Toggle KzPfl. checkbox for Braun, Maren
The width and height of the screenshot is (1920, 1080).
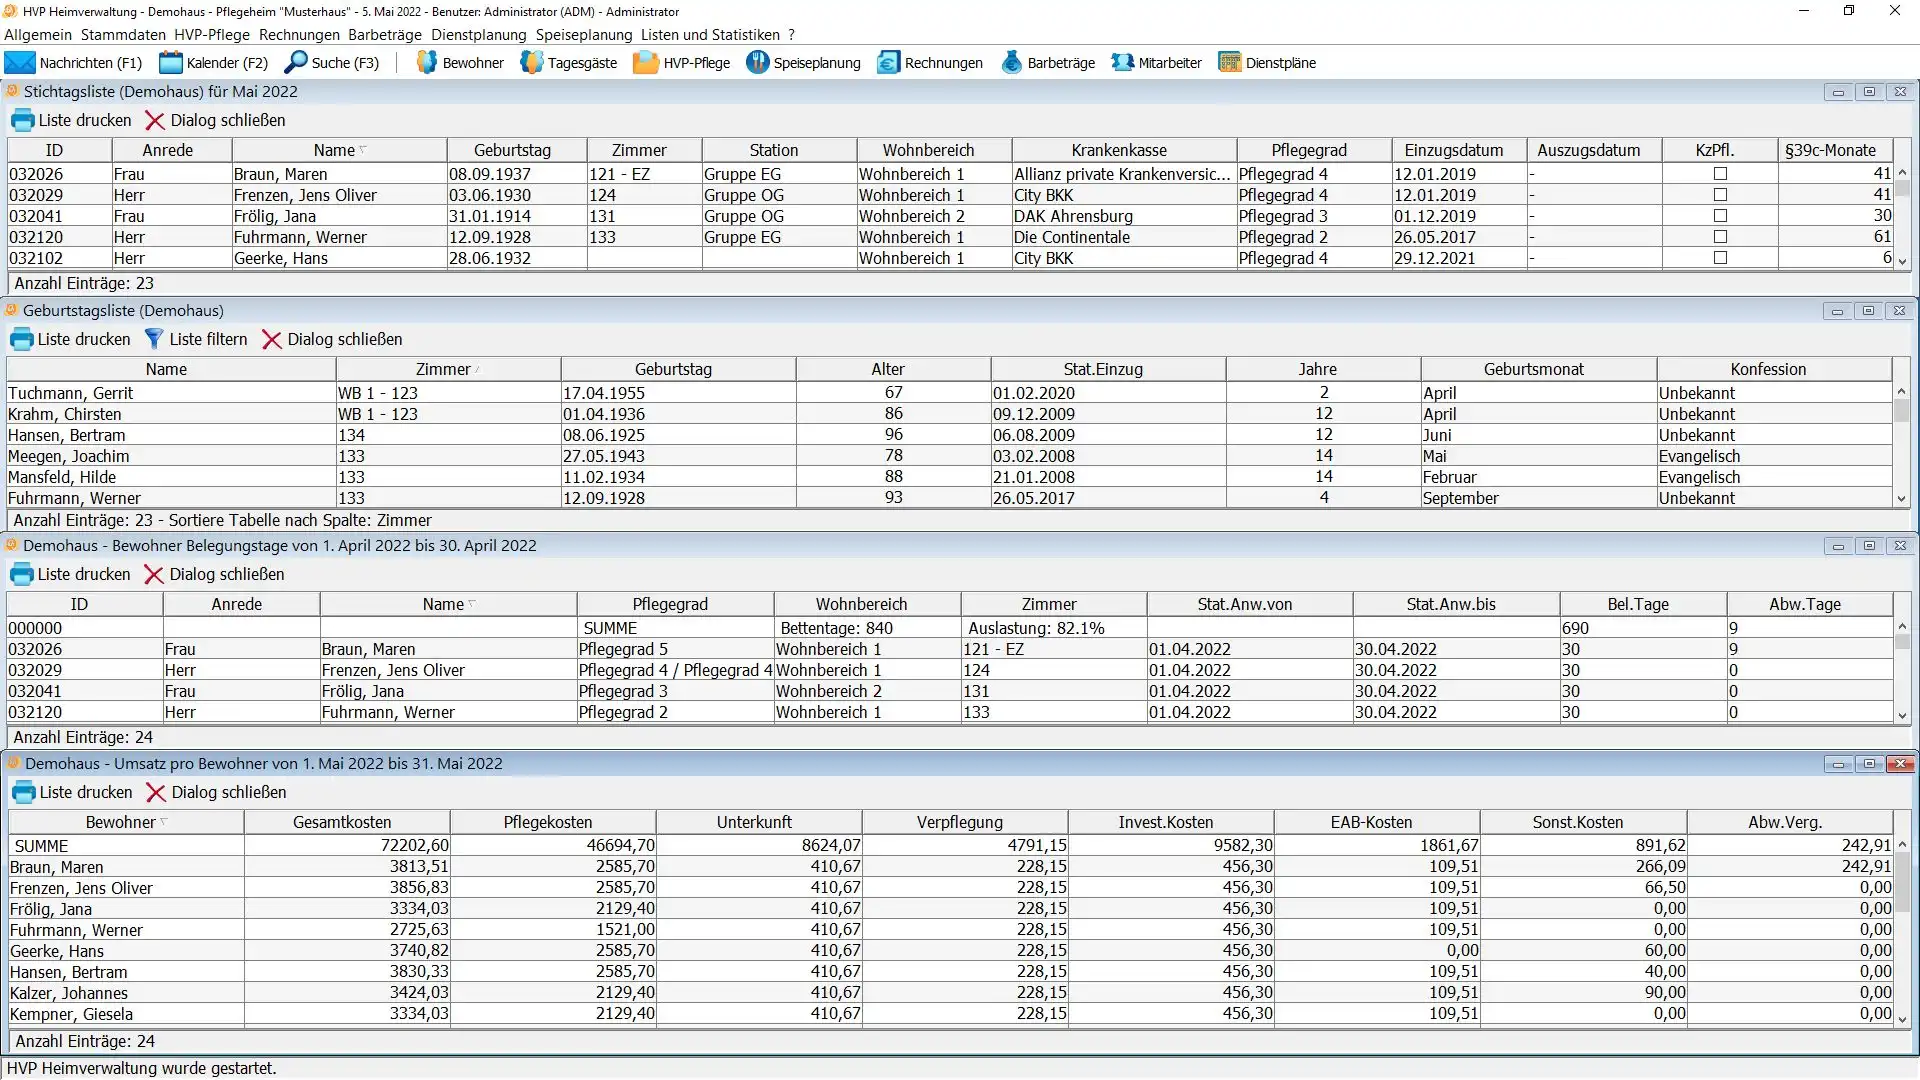coord(1720,174)
